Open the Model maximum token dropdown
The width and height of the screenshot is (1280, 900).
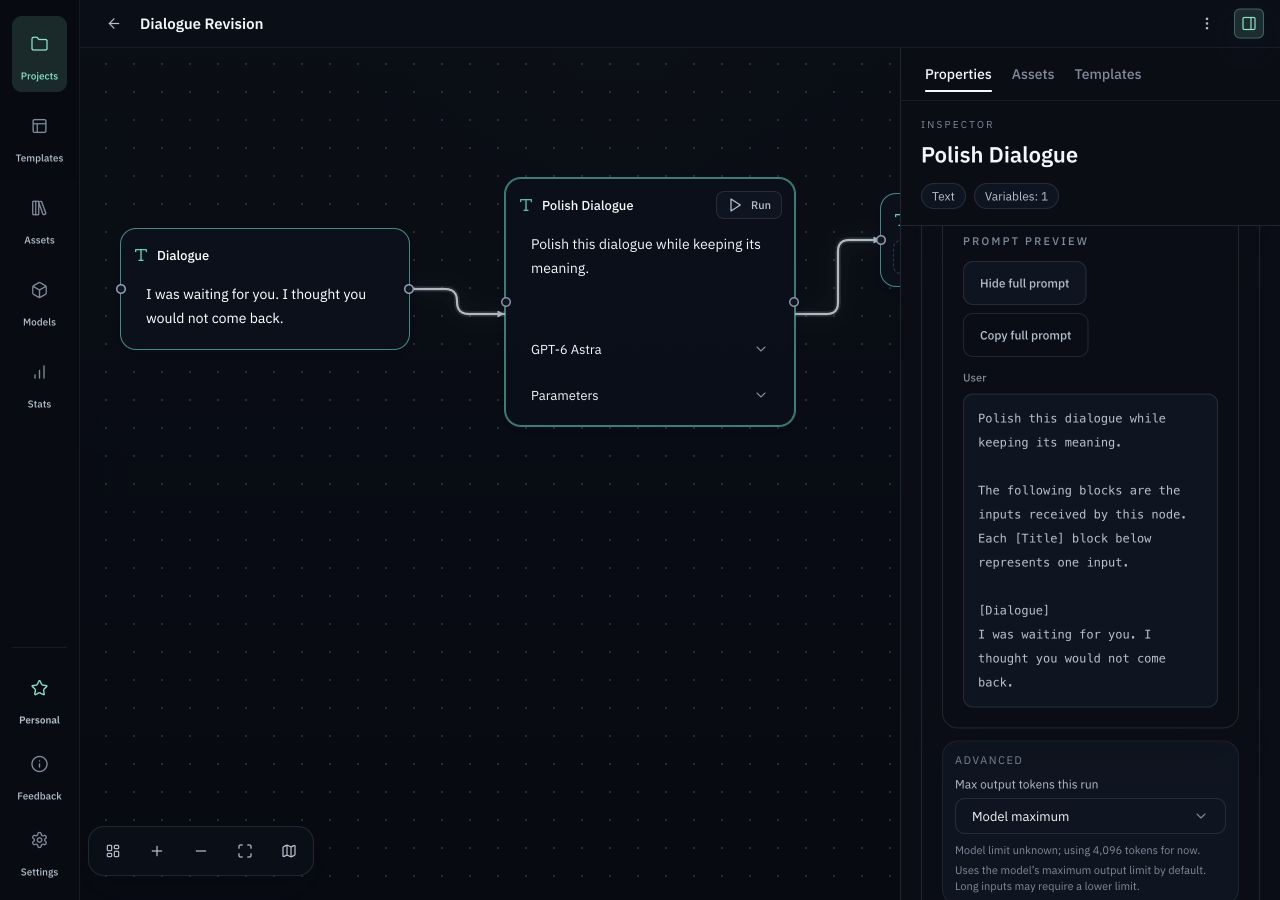[1090, 816]
